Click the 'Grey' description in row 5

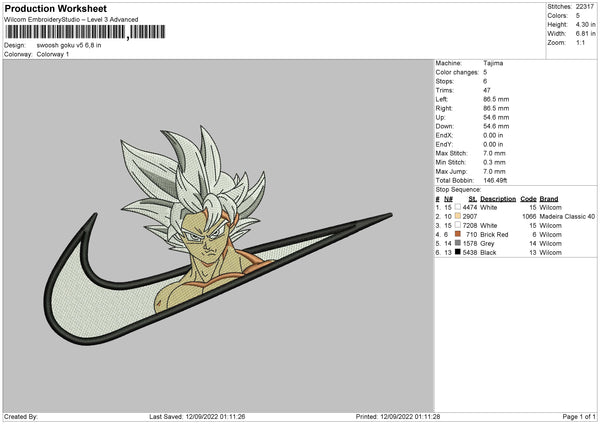(x=487, y=243)
